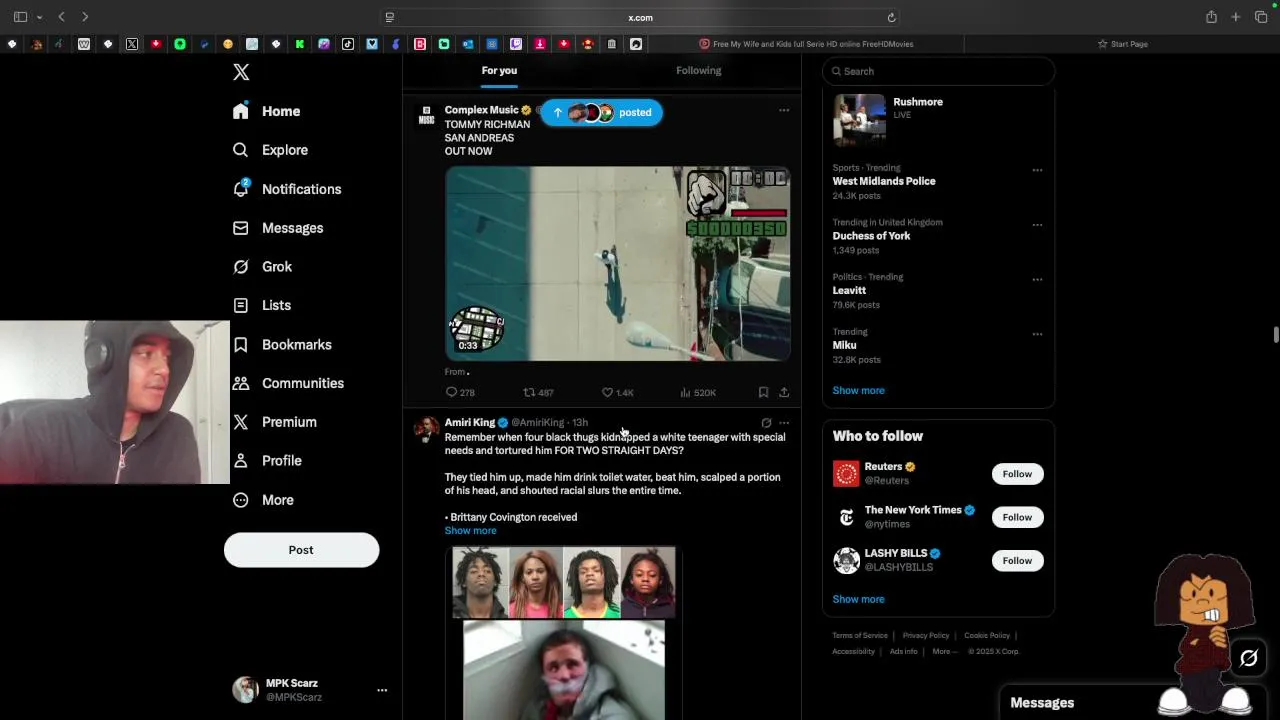Click the Bookmarks sidebar icon
This screenshot has width=1280, height=720.
(240, 344)
